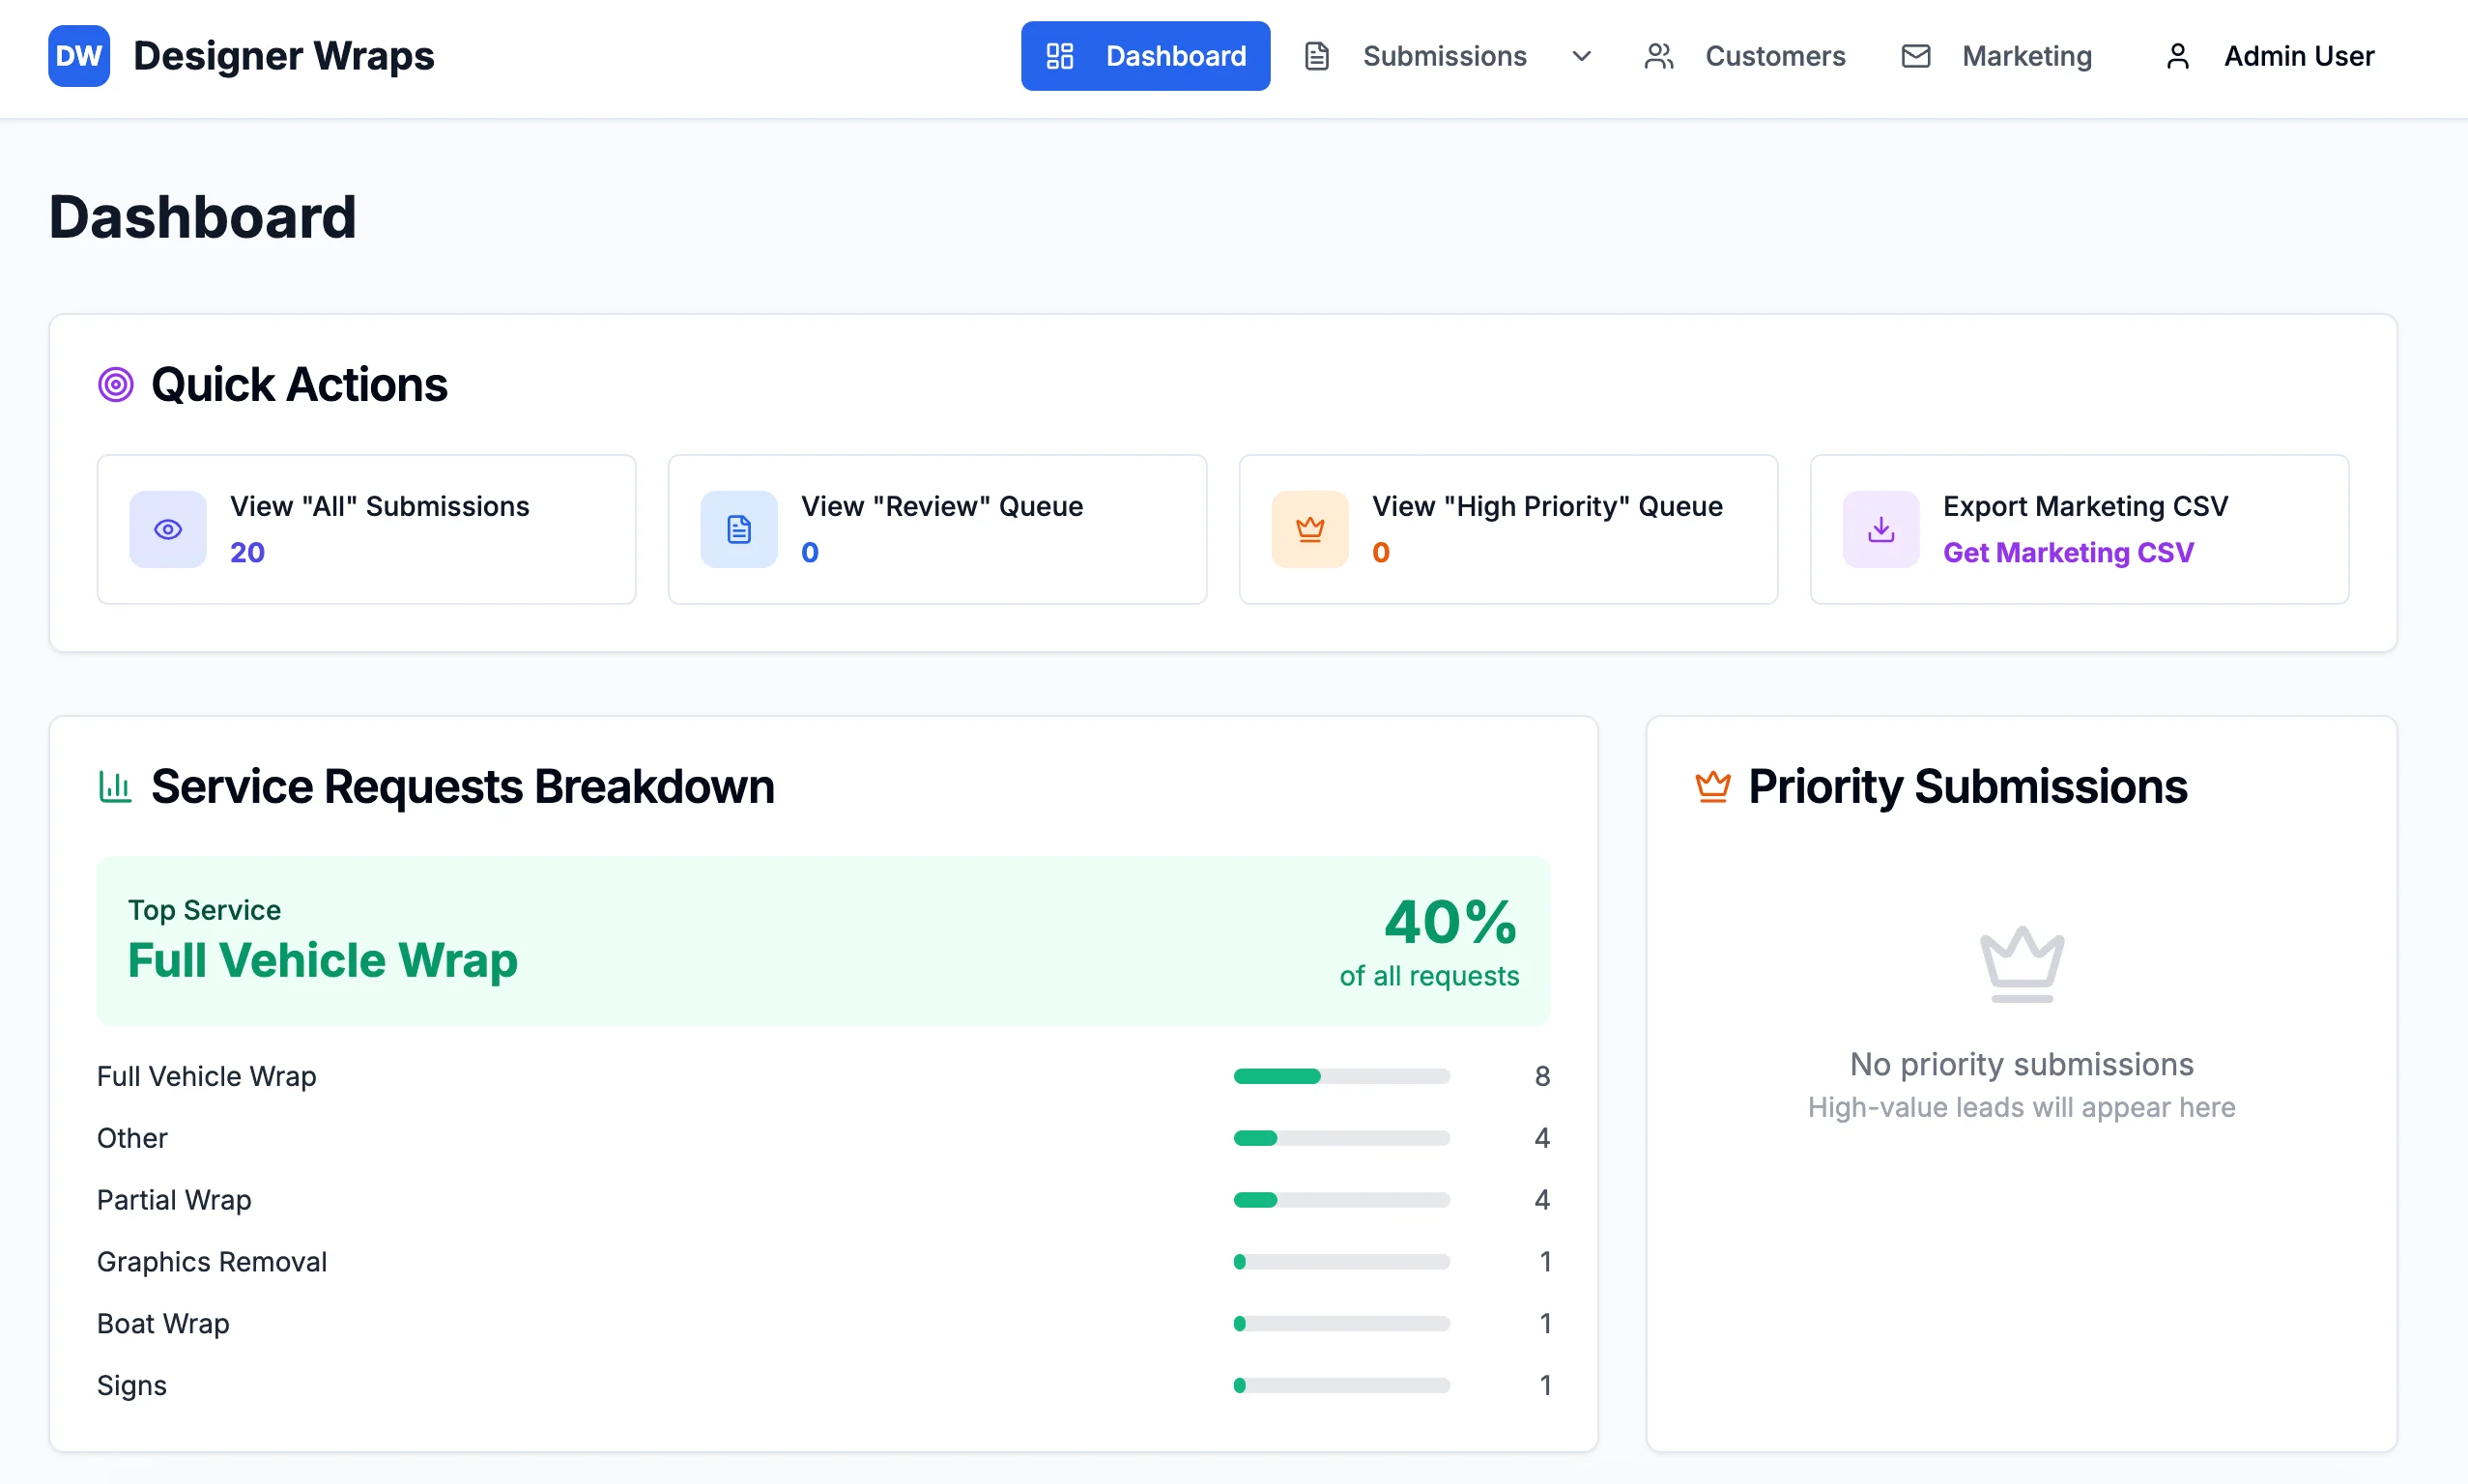This screenshot has width=2468, height=1484.
Task: Click the count 8 for Full Vehicle Wrap
Action: [1542, 1076]
